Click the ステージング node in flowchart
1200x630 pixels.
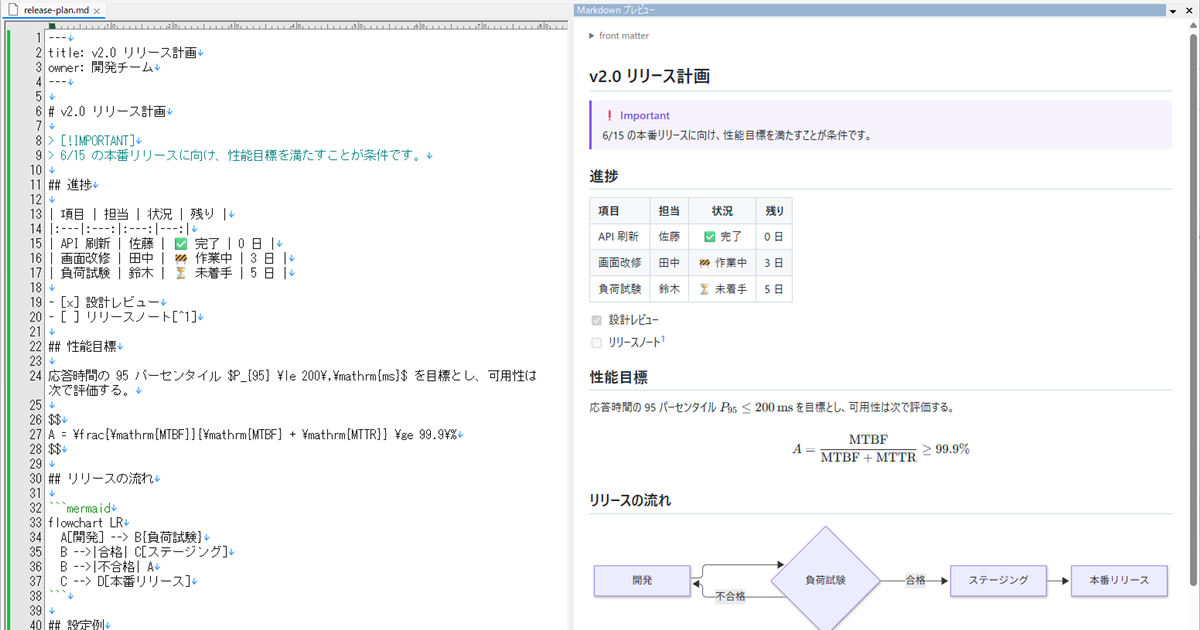pos(998,580)
